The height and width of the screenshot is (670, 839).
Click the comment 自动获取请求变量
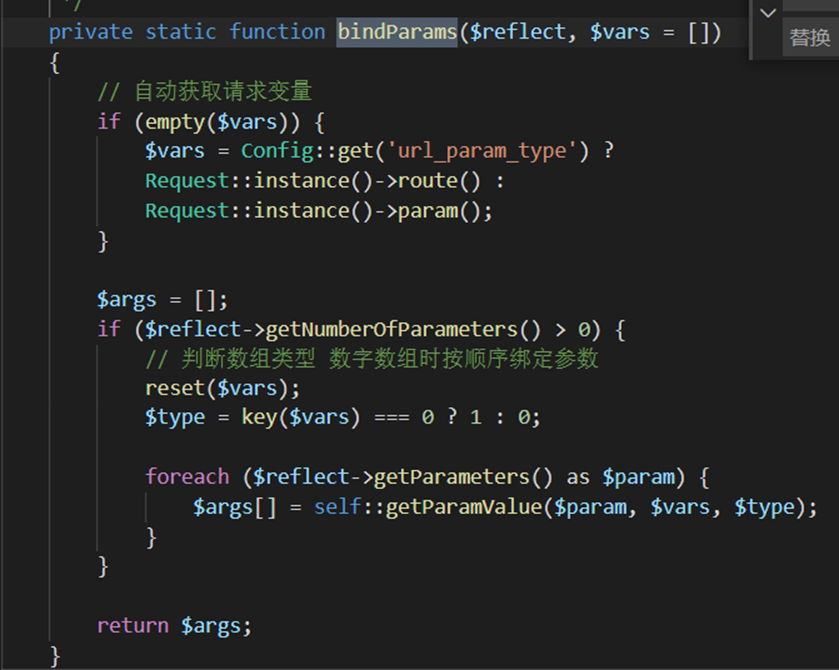click(x=205, y=92)
